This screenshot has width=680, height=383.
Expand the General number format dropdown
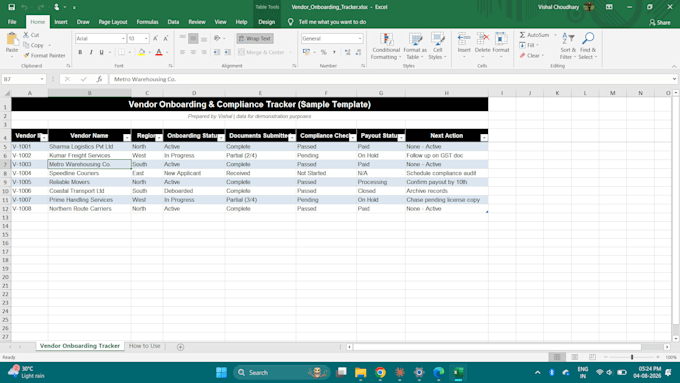click(x=360, y=39)
